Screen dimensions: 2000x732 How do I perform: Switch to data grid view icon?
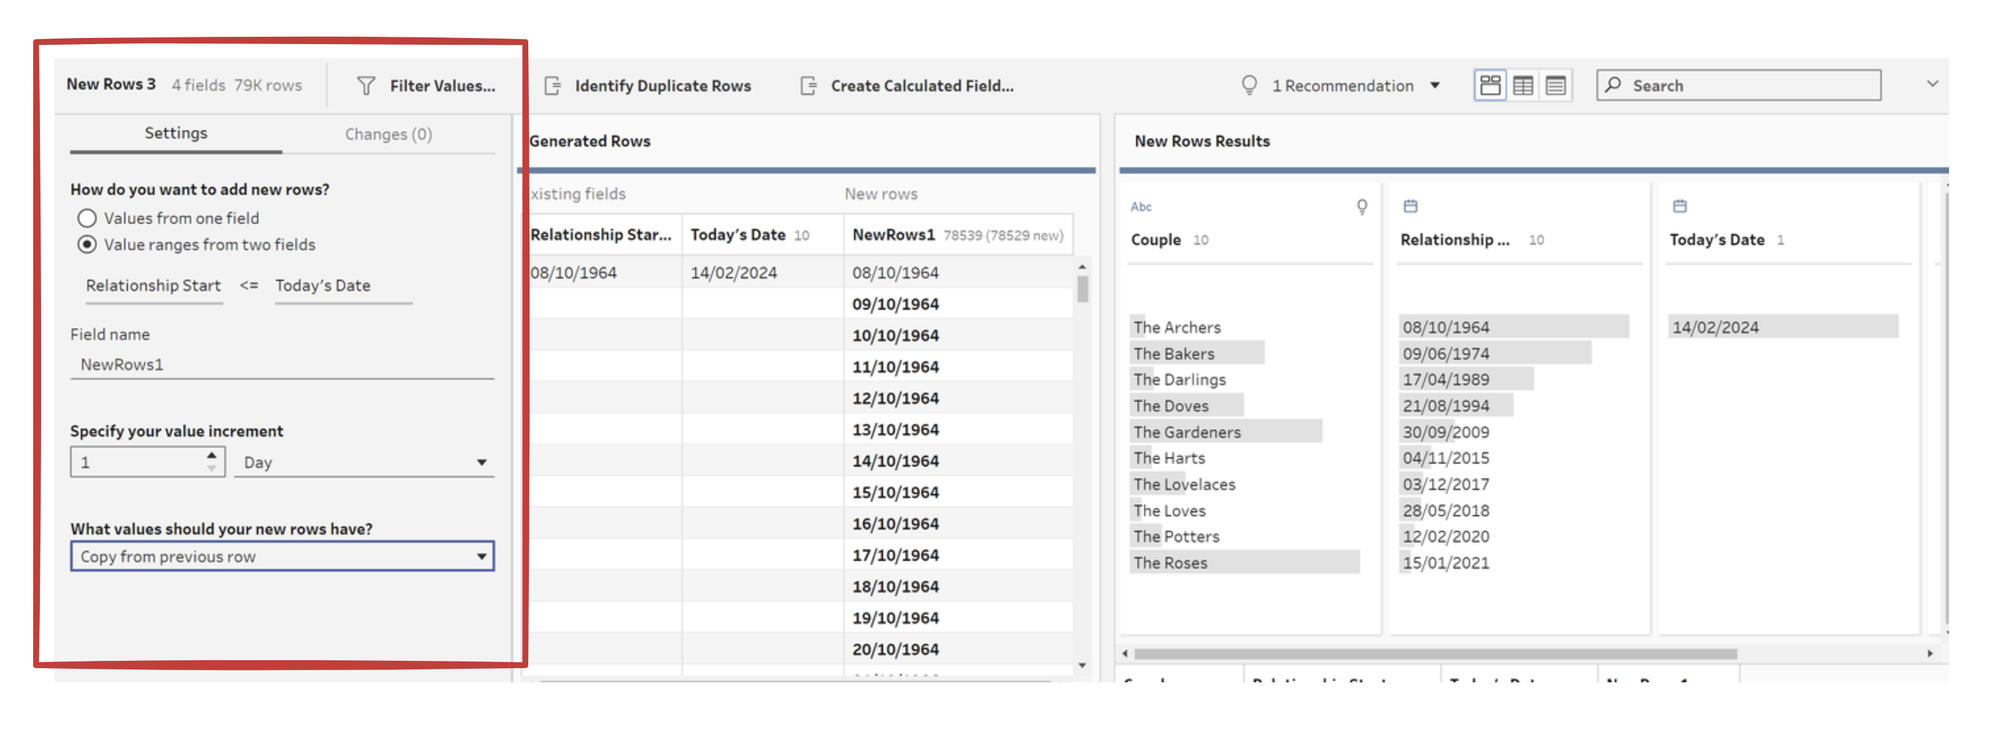[x=1523, y=86]
